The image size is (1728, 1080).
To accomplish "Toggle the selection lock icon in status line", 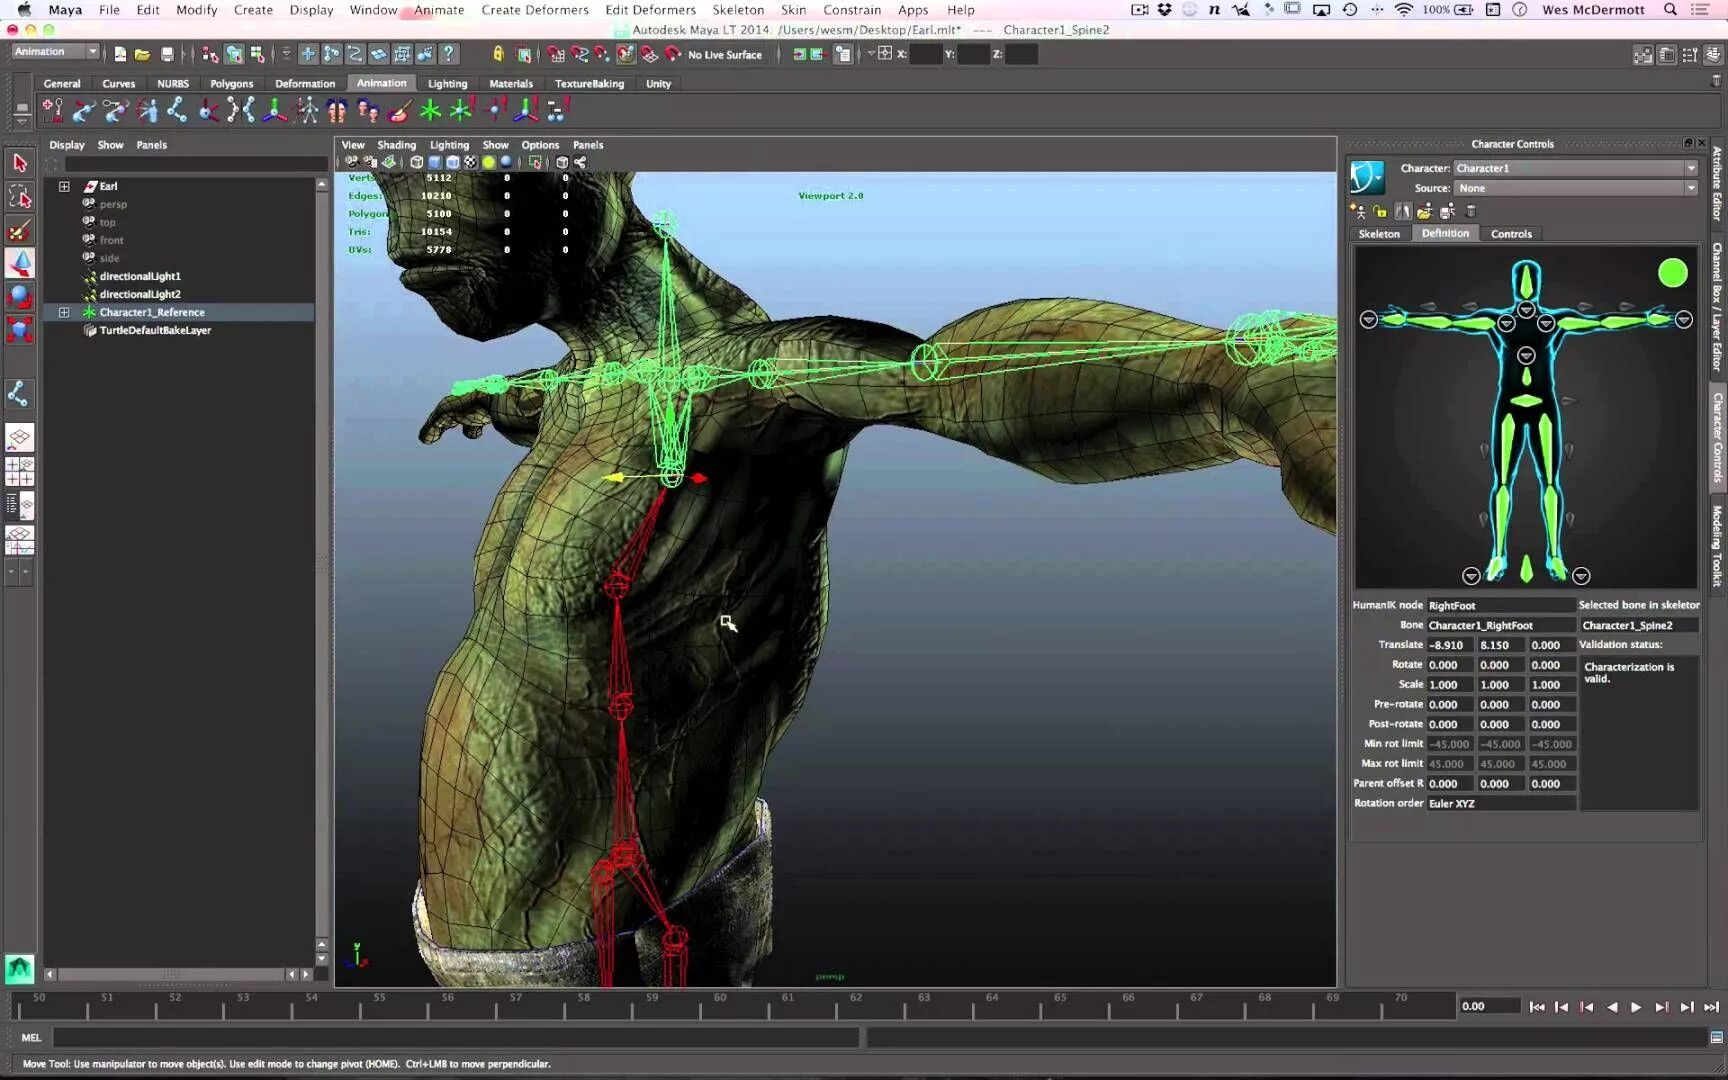I will tap(498, 54).
